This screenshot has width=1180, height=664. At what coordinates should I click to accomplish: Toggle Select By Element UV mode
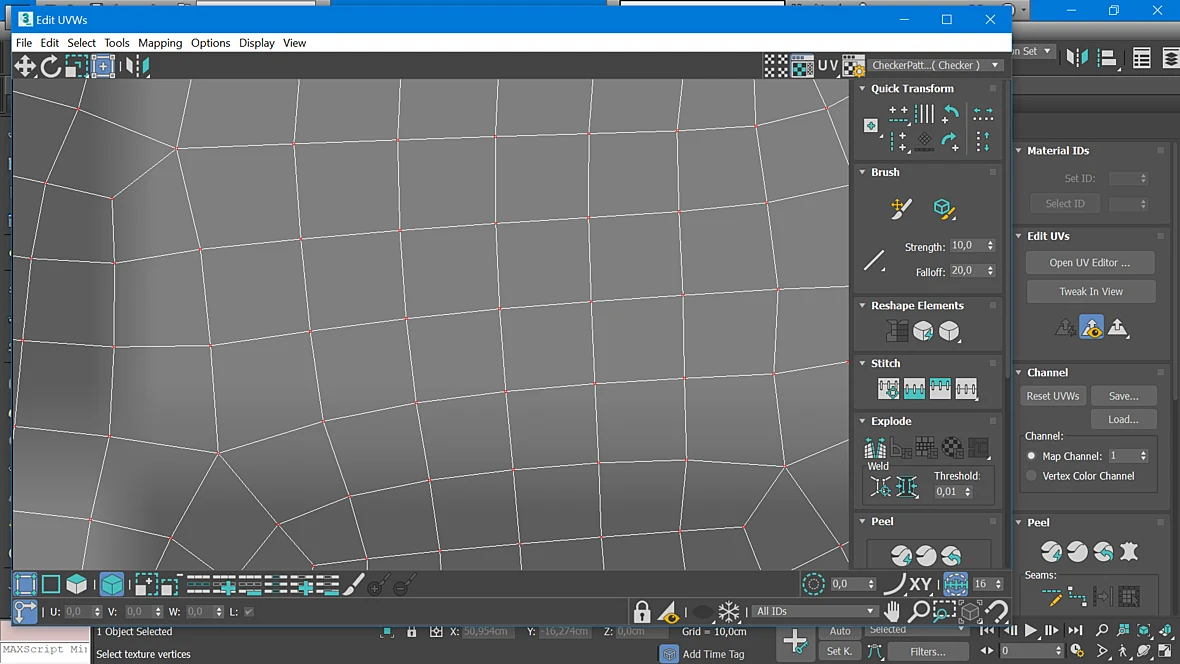112,584
